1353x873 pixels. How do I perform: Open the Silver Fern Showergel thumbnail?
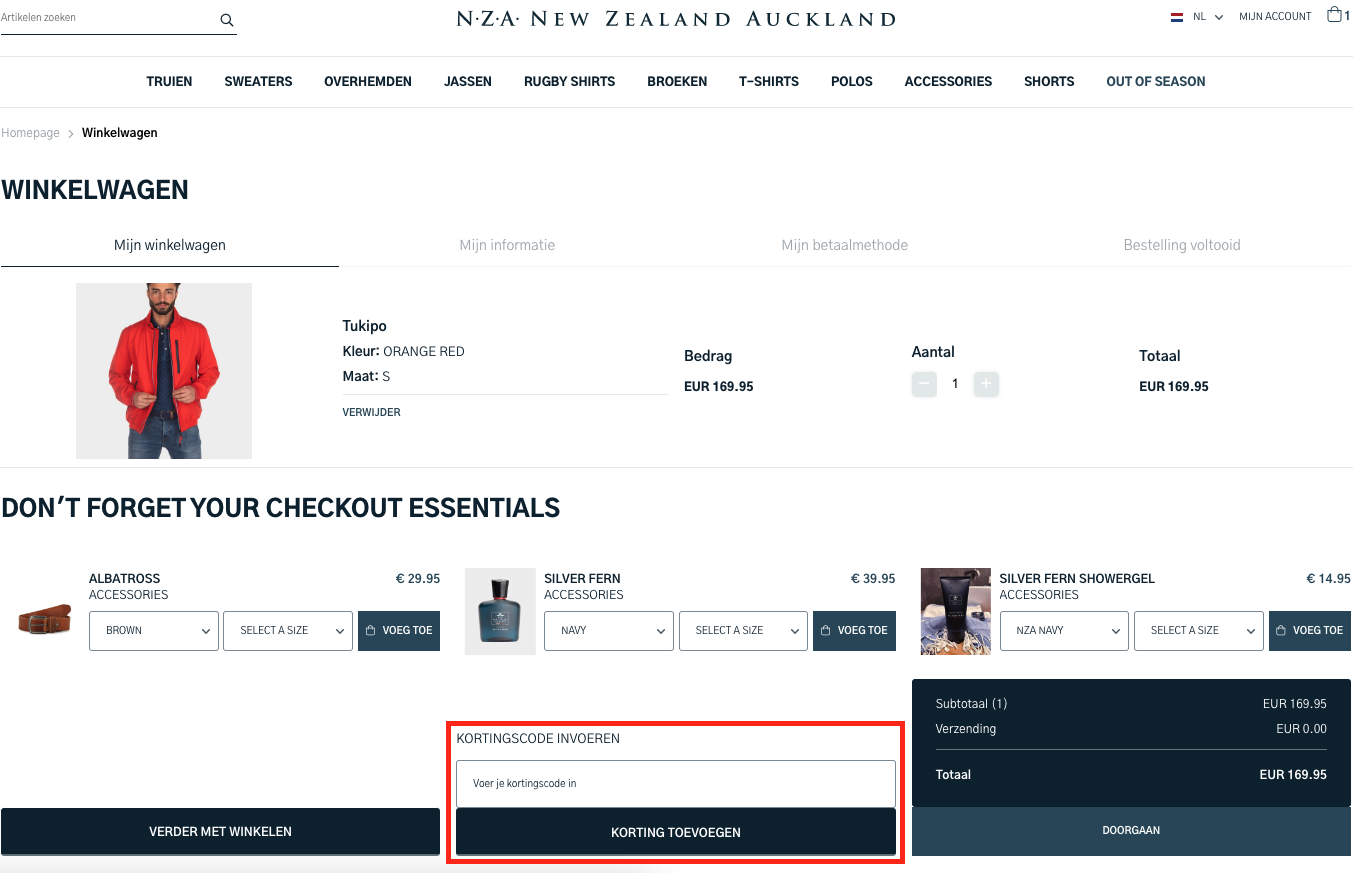(x=955, y=612)
